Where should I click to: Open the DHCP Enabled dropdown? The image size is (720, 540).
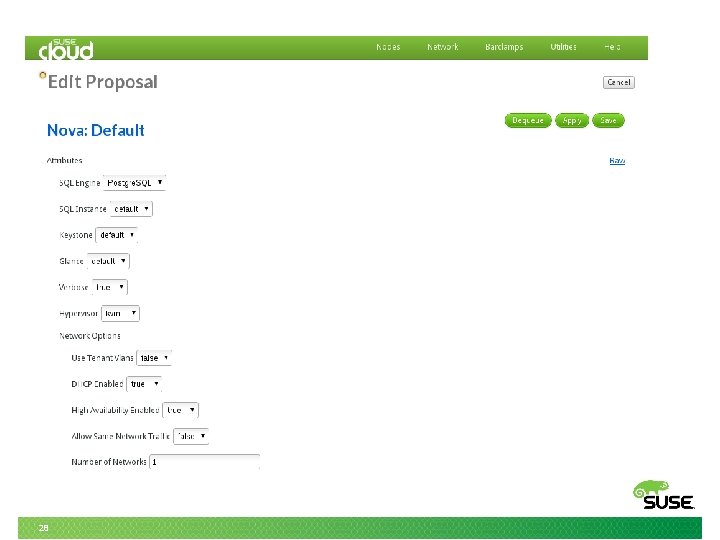tap(144, 384)
